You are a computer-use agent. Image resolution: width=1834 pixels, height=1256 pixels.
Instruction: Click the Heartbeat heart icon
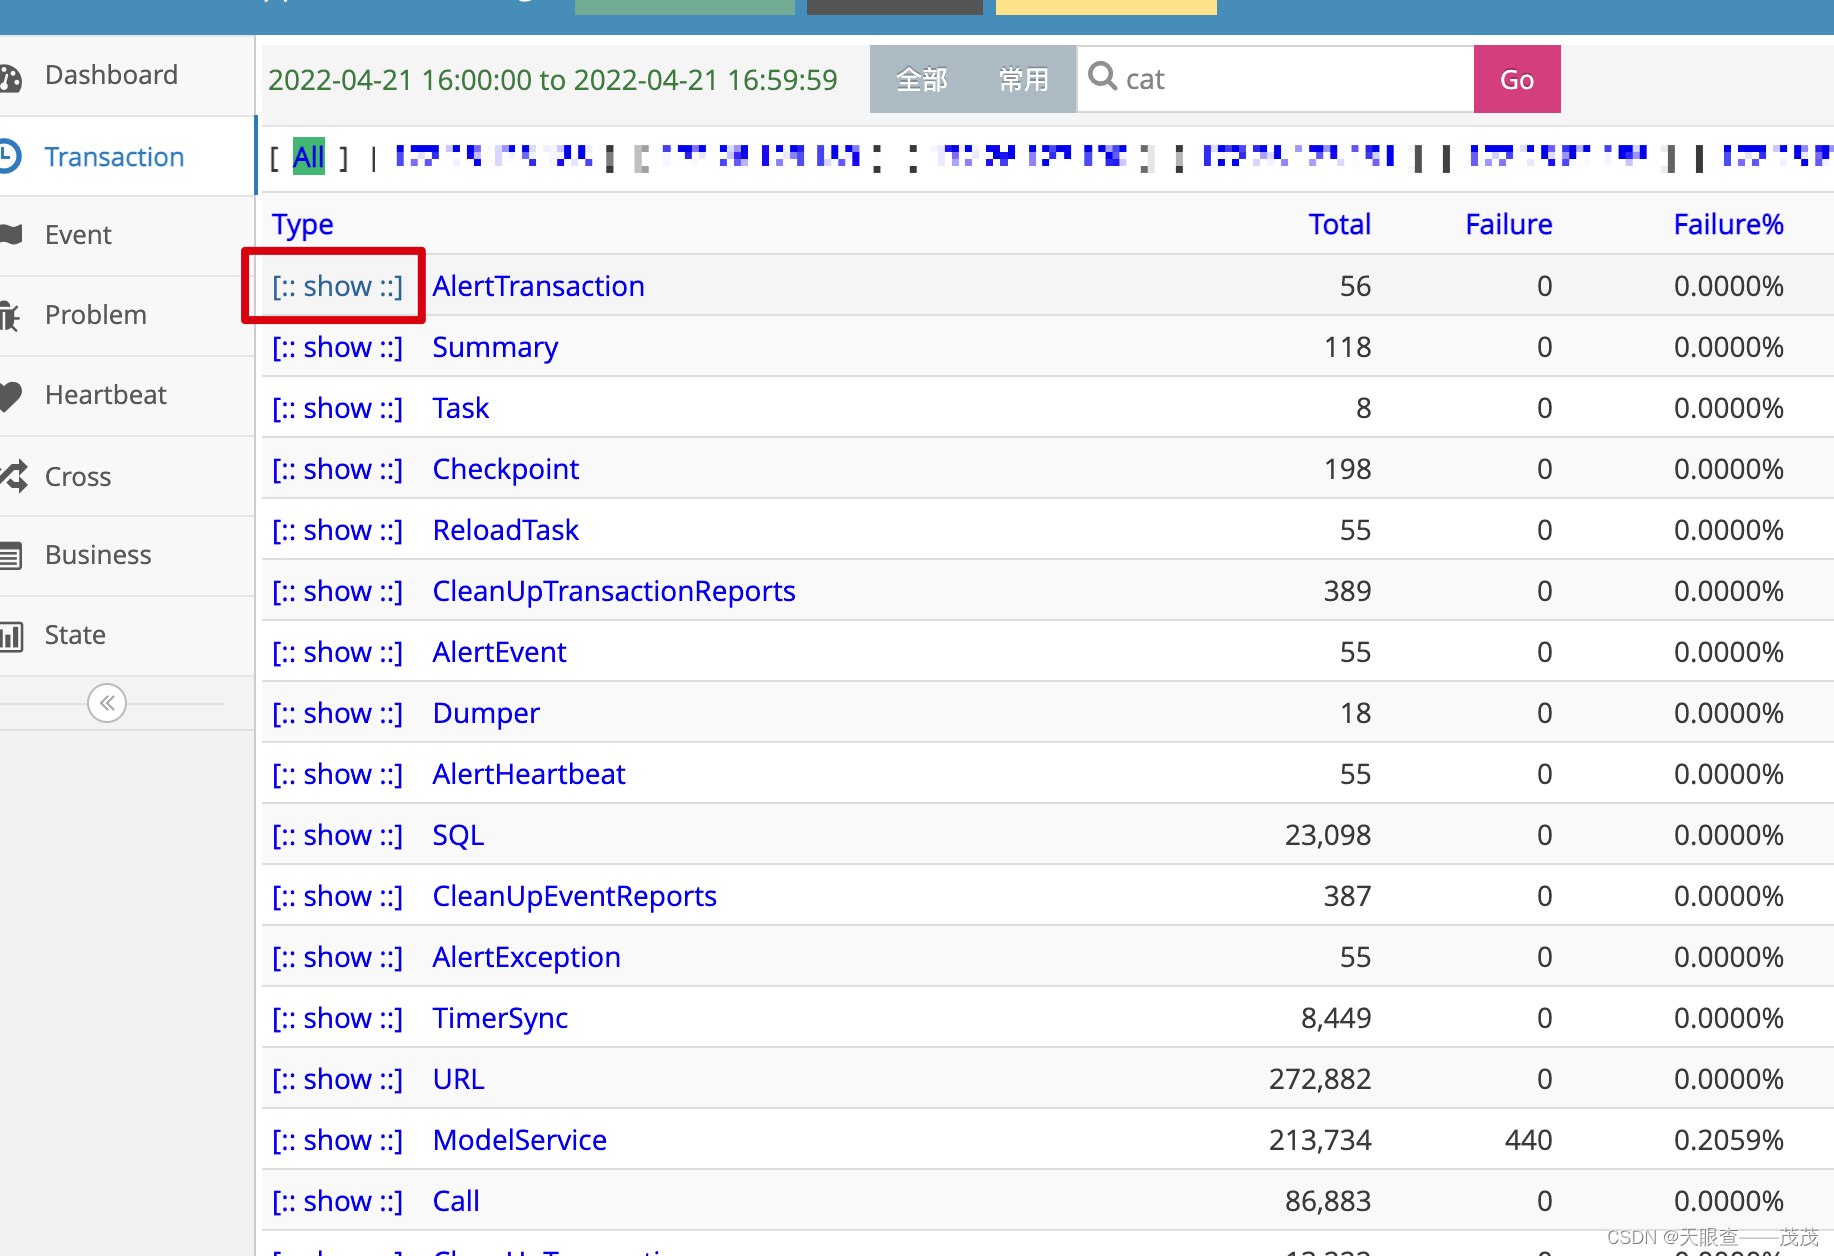[x=10, y=396]
